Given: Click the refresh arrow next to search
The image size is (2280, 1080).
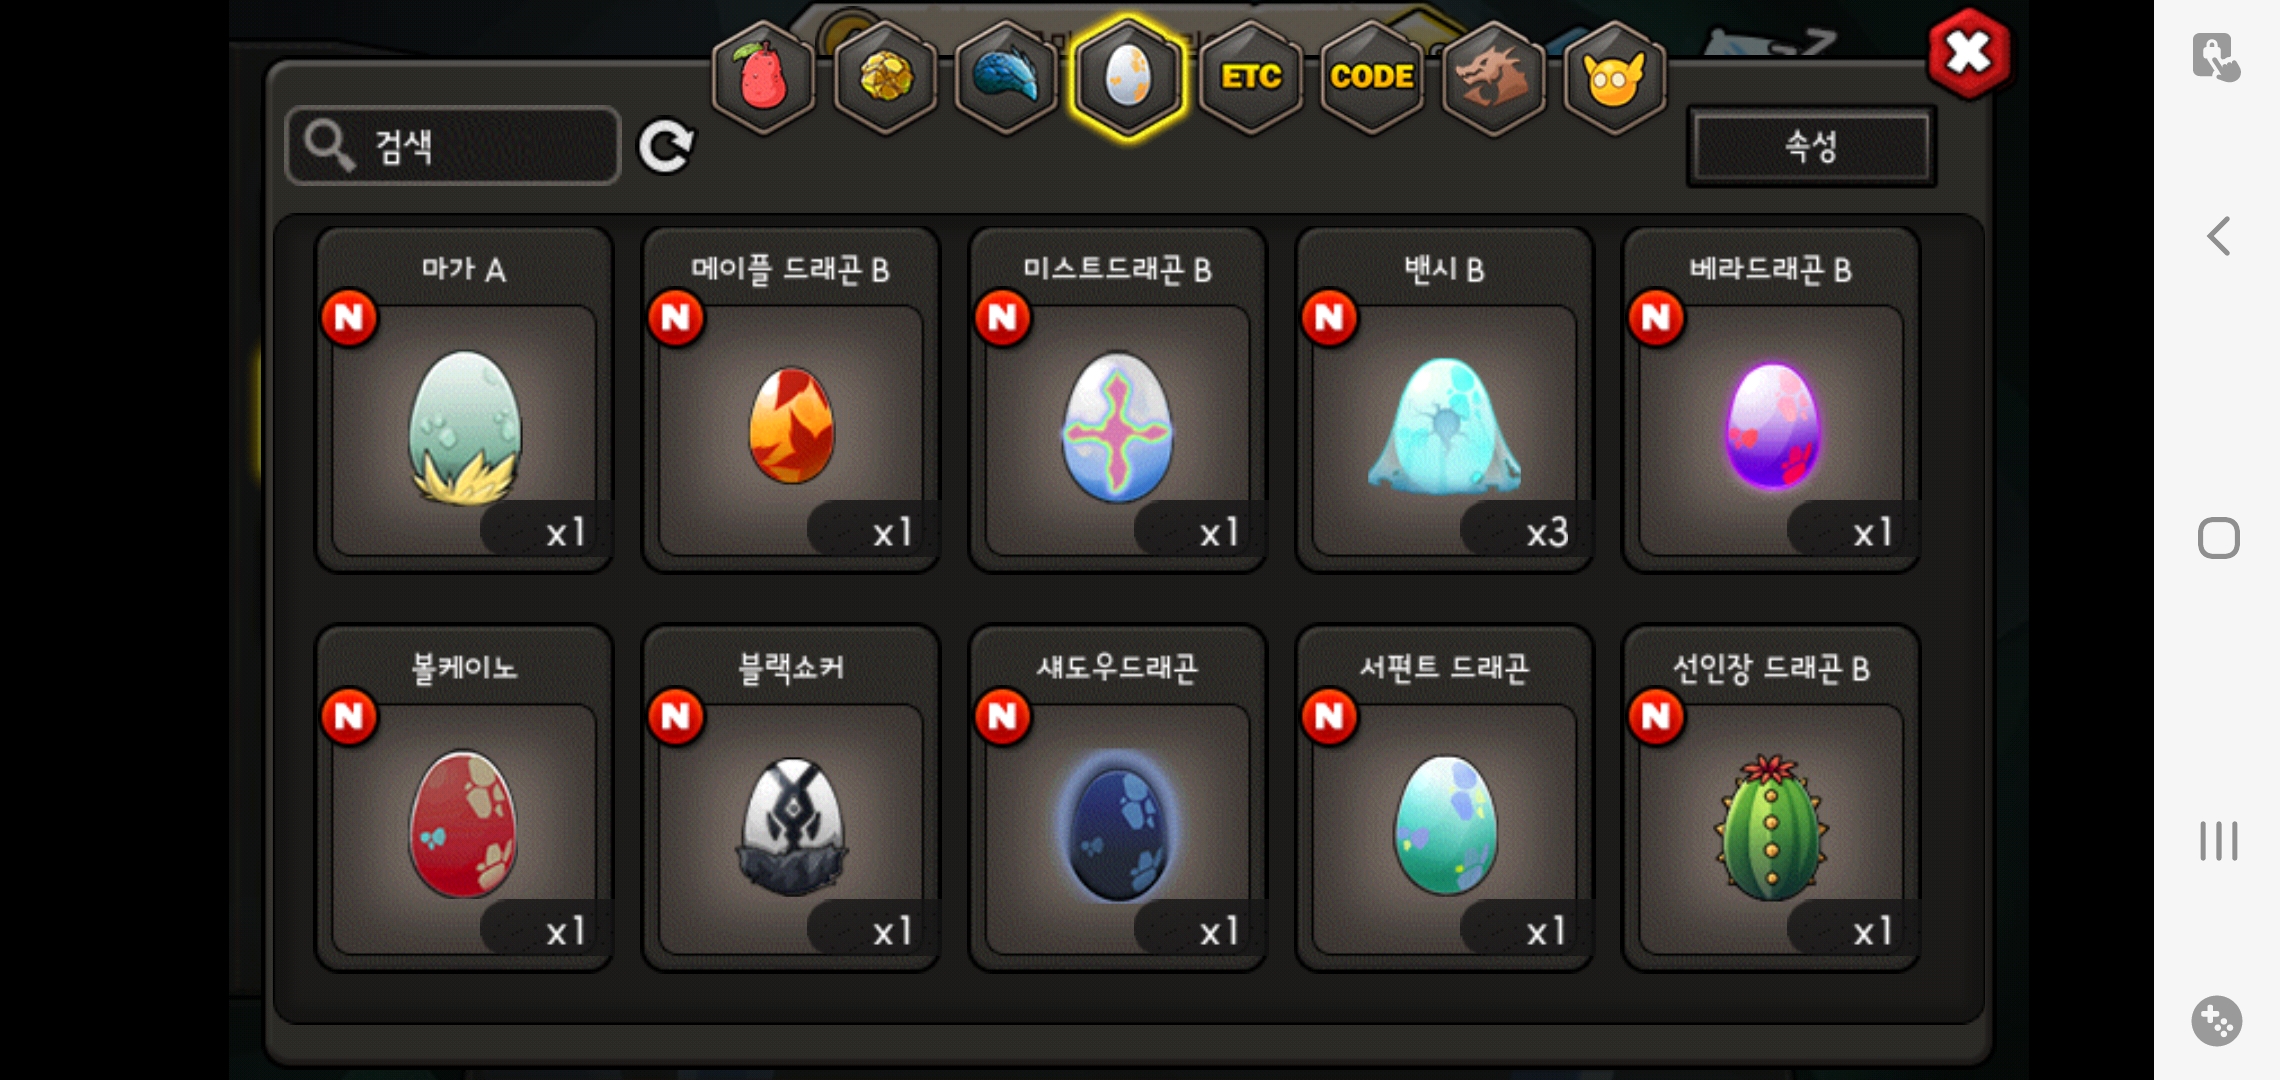Looking at the screenshot, I should pyautogui.click(x=666, y=147).
